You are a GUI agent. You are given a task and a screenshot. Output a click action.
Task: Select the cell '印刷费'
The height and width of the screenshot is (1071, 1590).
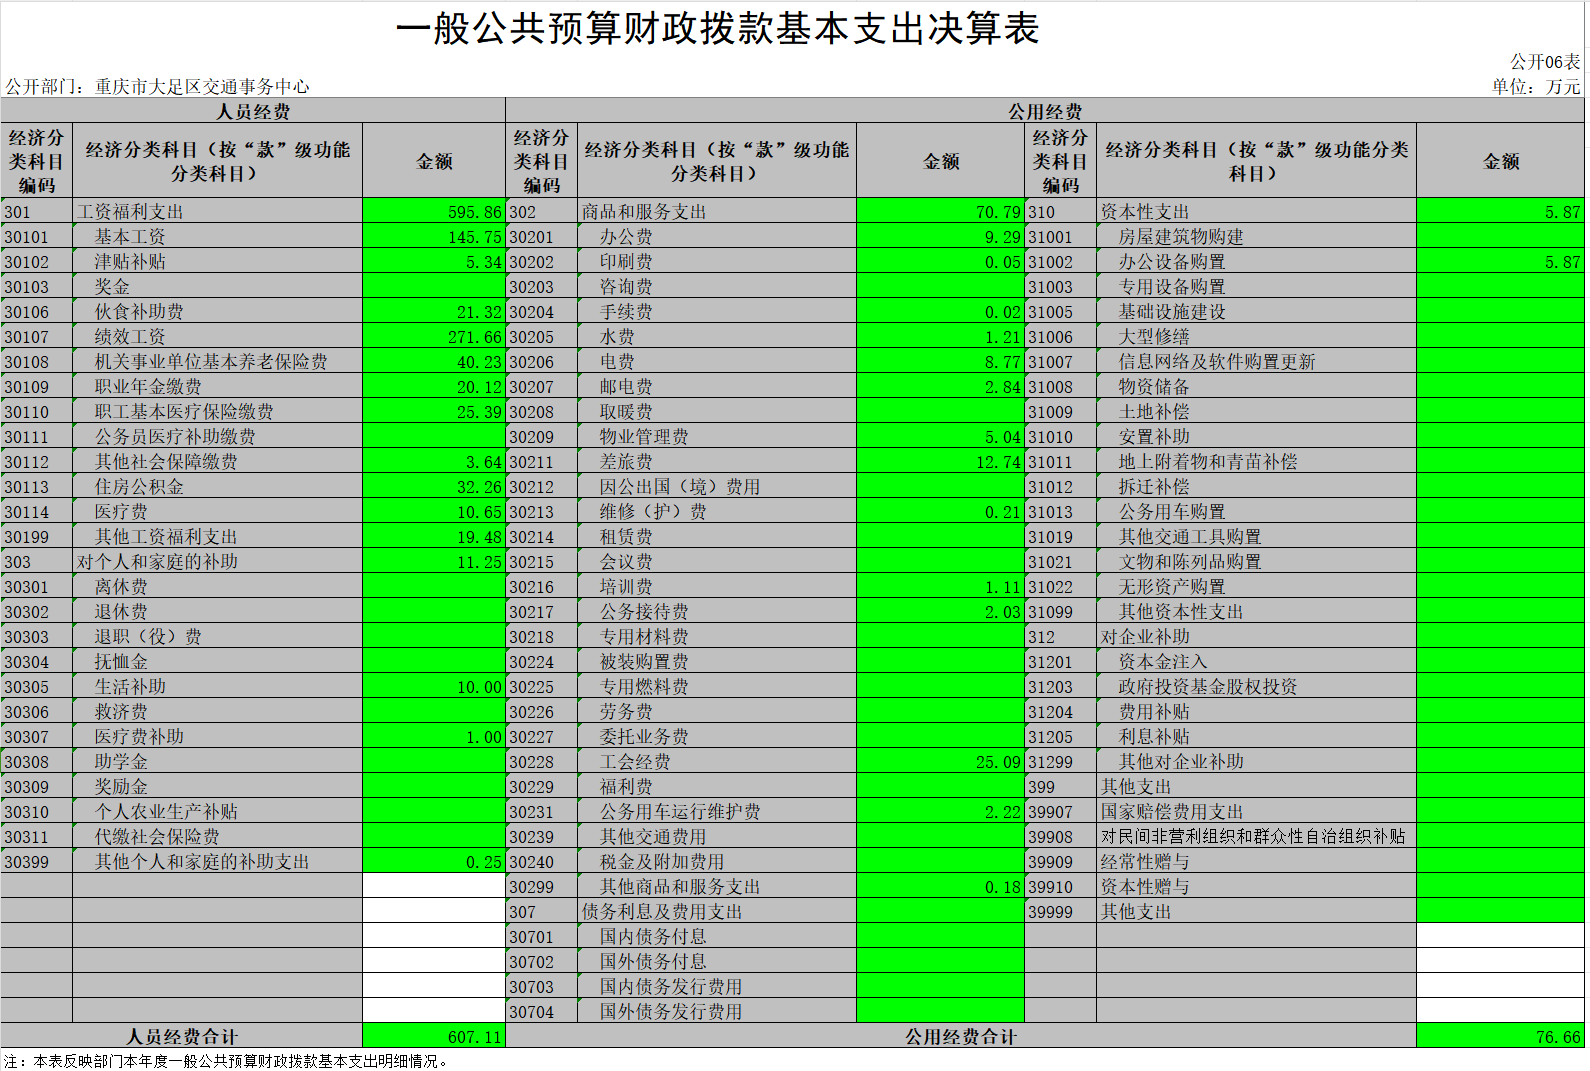[x=717, y=261]
